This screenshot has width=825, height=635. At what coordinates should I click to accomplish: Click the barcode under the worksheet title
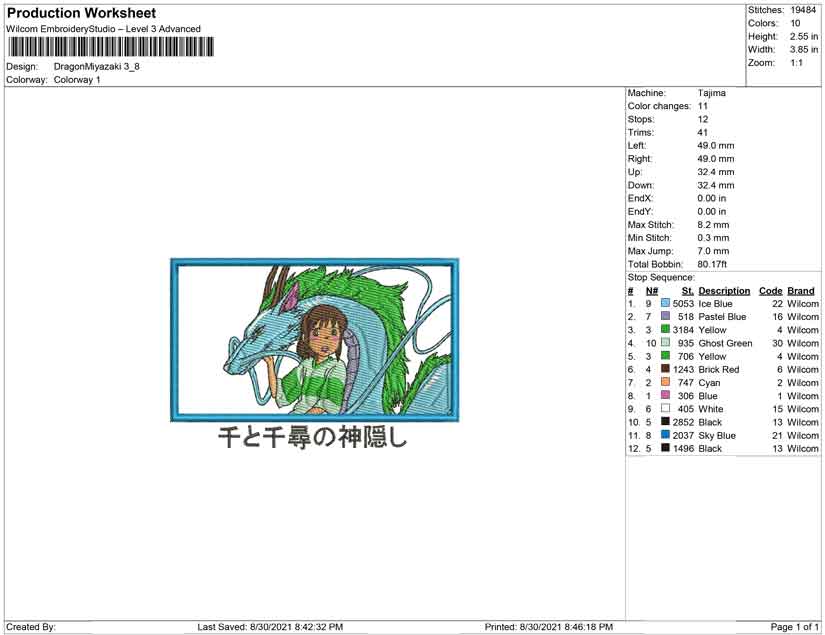click(x=111, y=47)
